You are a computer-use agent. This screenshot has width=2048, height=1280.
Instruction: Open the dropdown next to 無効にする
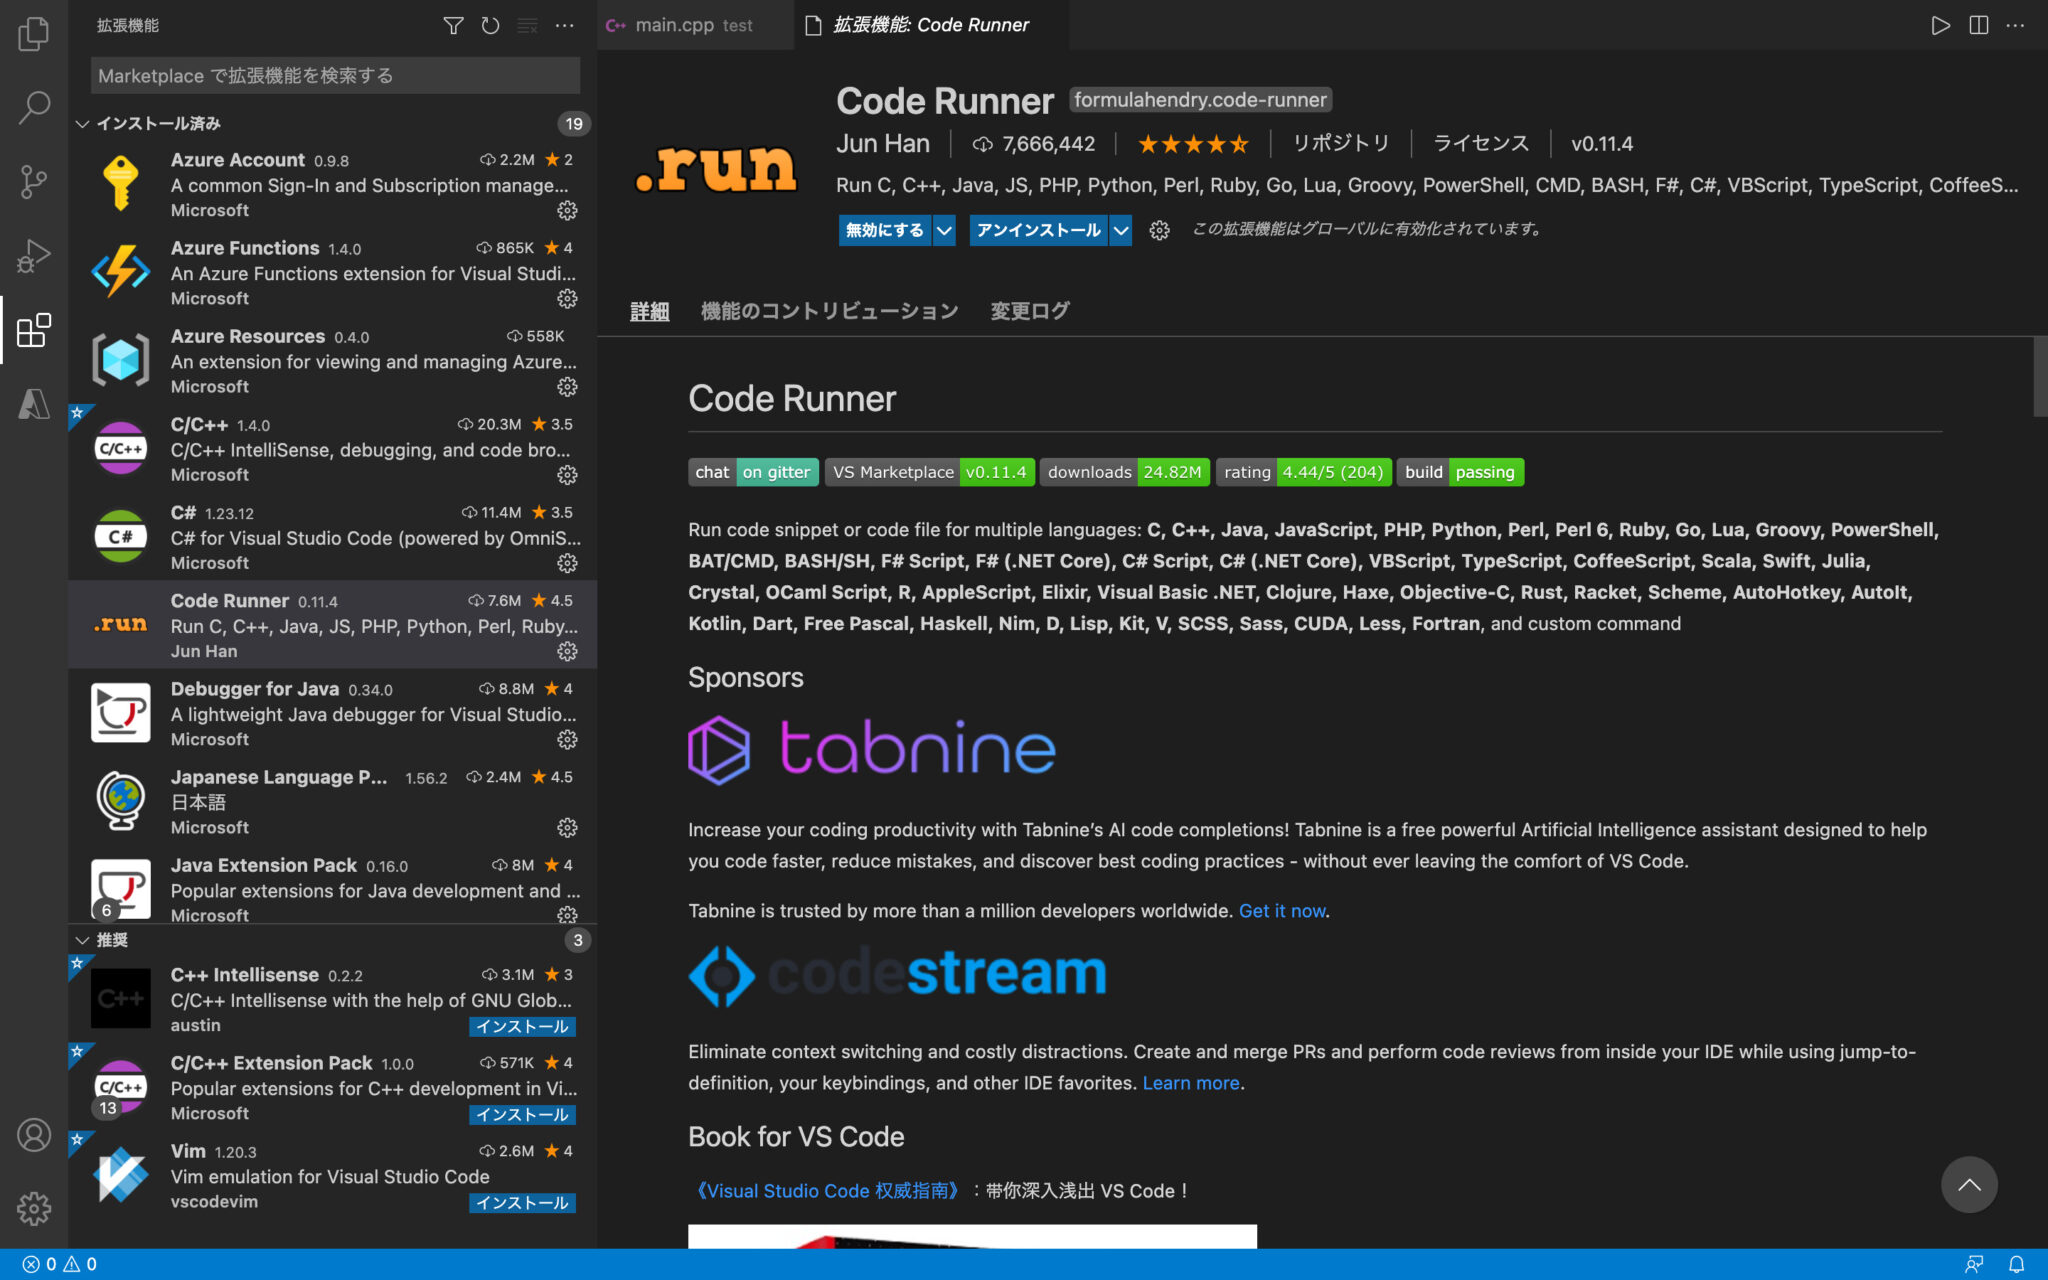coord(944,230)
